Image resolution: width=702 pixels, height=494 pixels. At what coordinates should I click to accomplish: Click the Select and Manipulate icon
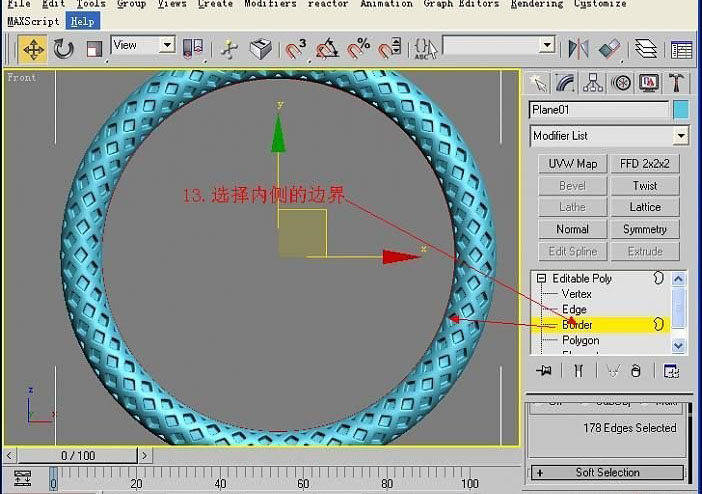click(x=229, y=49)
